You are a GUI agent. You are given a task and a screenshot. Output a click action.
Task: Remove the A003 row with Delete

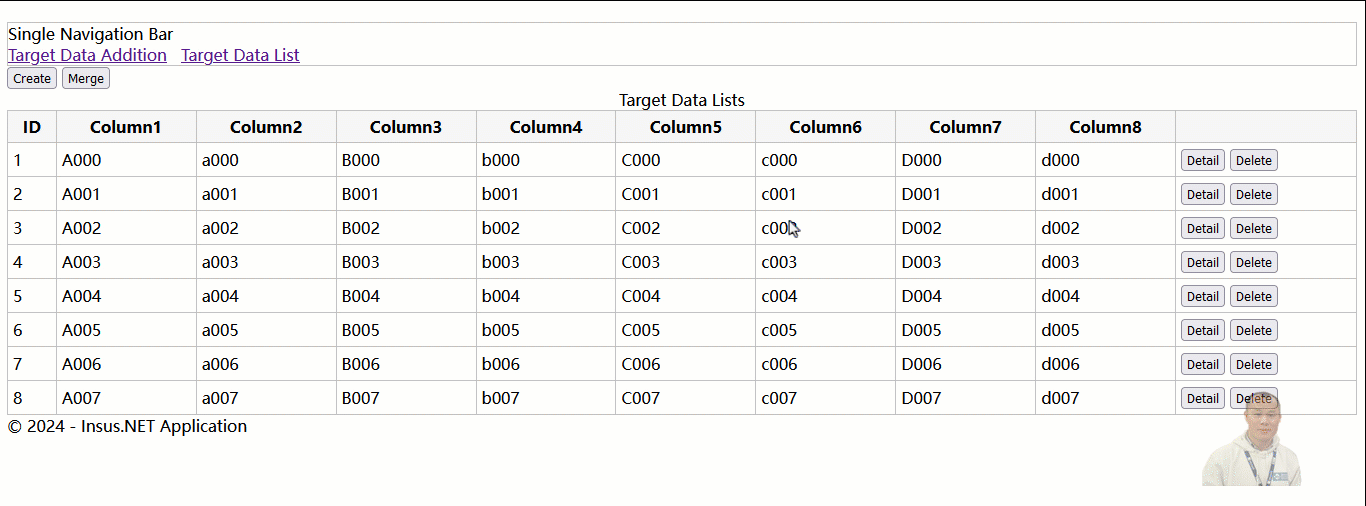[x=1254, y=262]
